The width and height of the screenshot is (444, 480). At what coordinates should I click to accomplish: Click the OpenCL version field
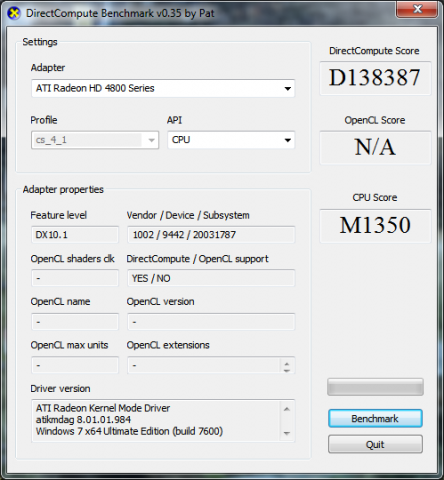(x=211, y=322)
